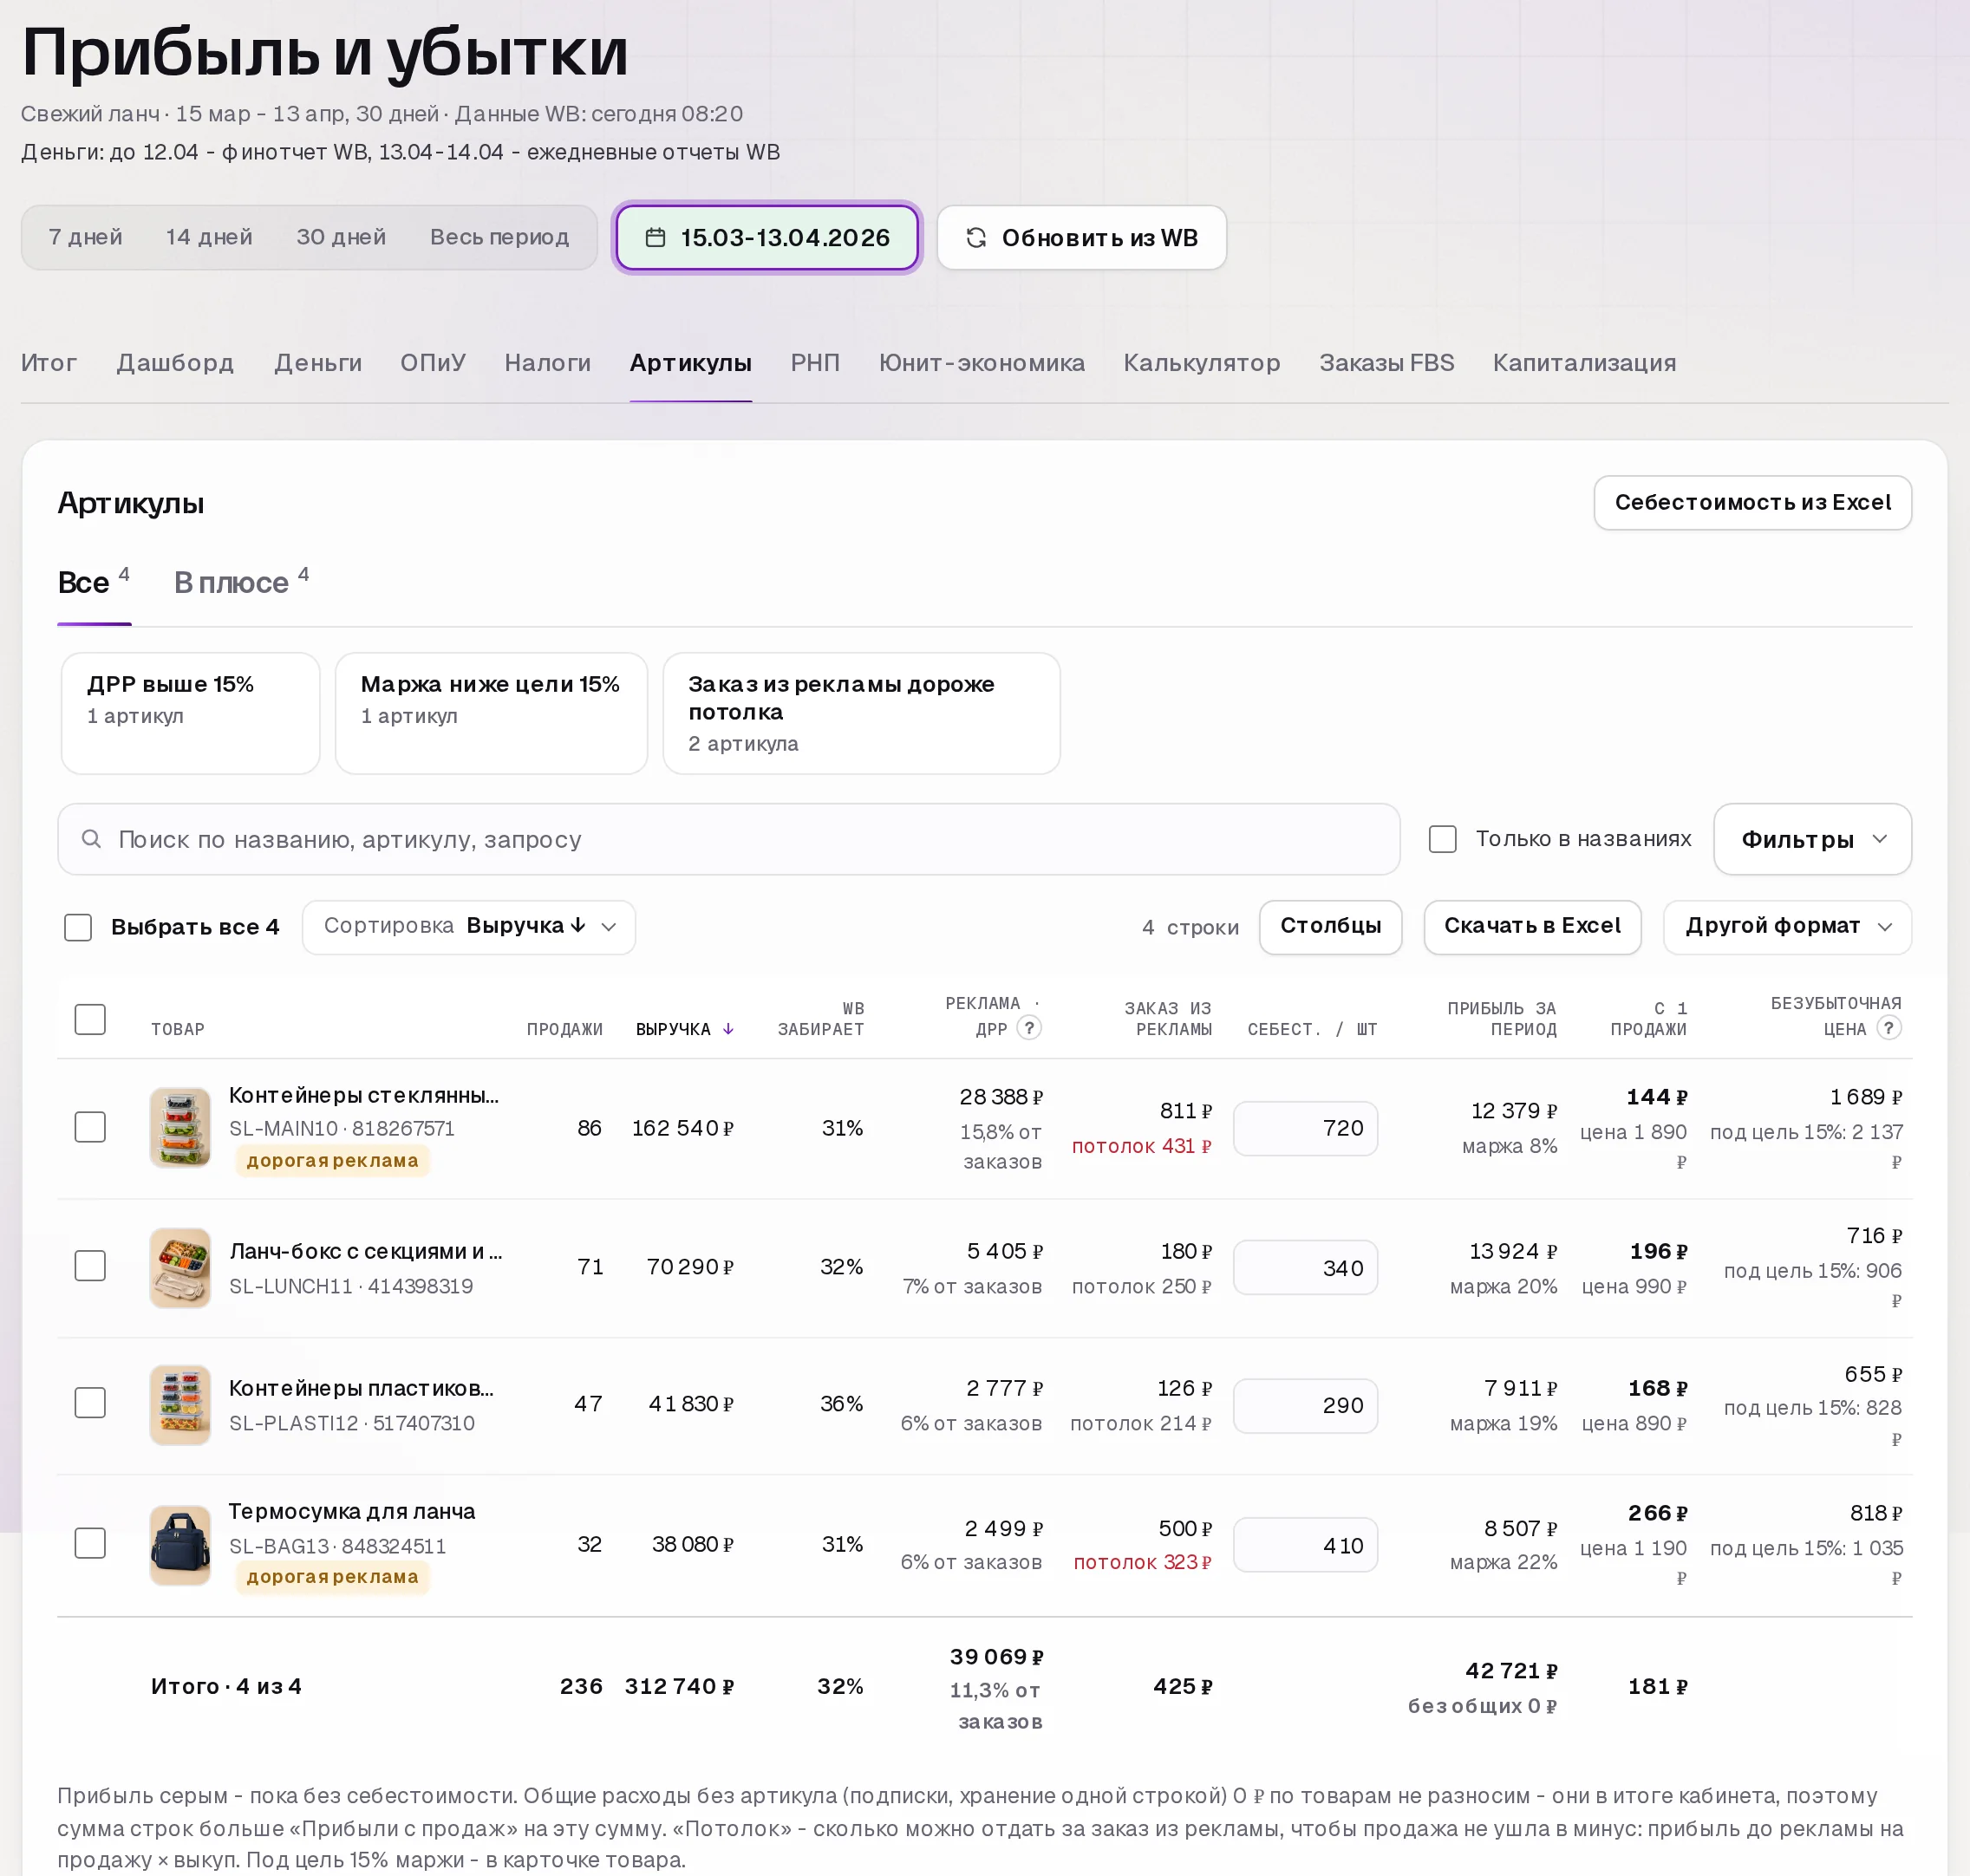
Task: Select the Все articles sub-tab
Action: tap(94, 583)
